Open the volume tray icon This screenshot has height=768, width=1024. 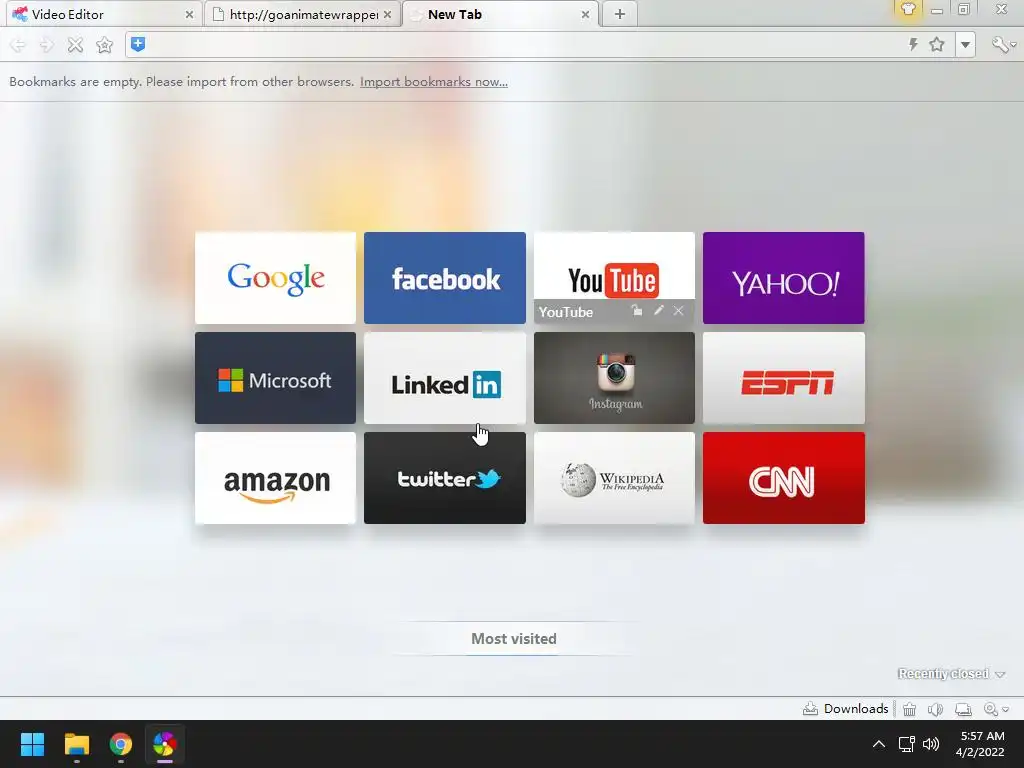point(931,744)
